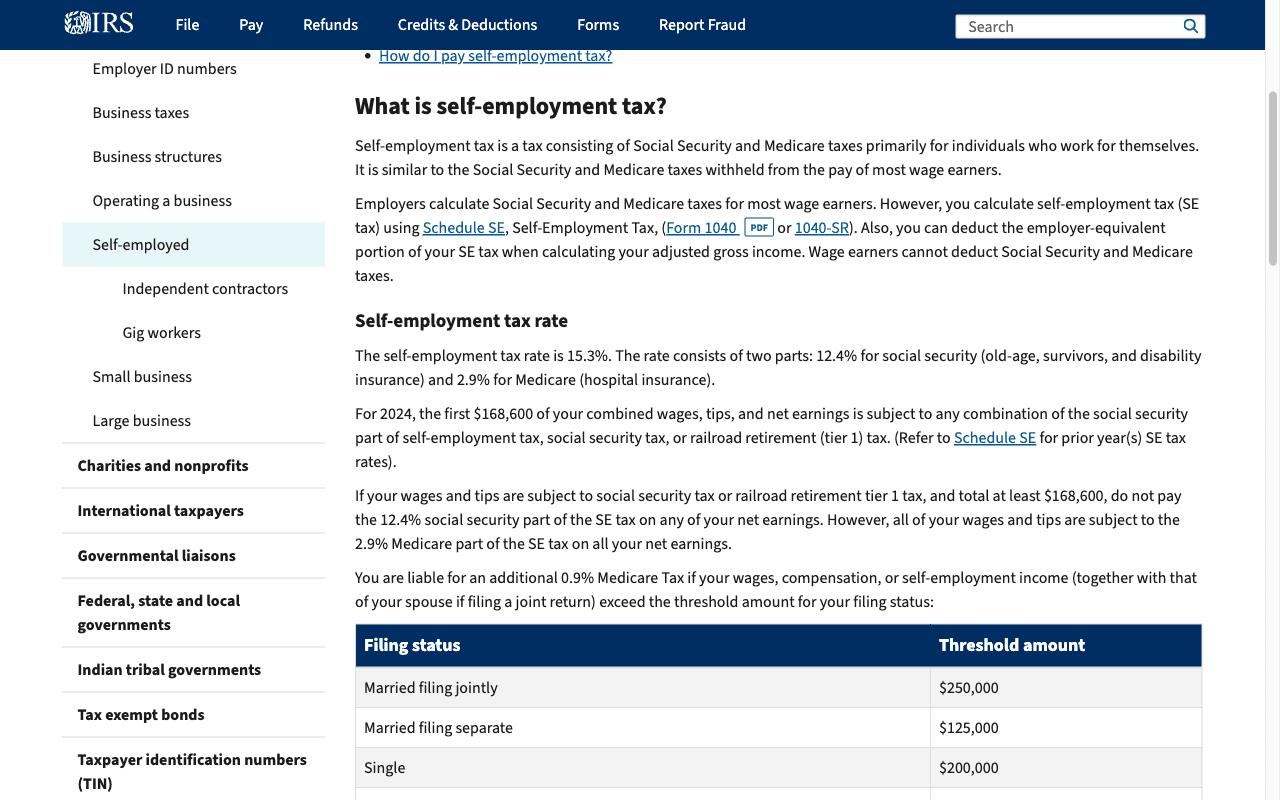The width and height of the screenshot is (1280, 800).
Task: Select Self-employed in sidebar
Action: coord(193,245)
